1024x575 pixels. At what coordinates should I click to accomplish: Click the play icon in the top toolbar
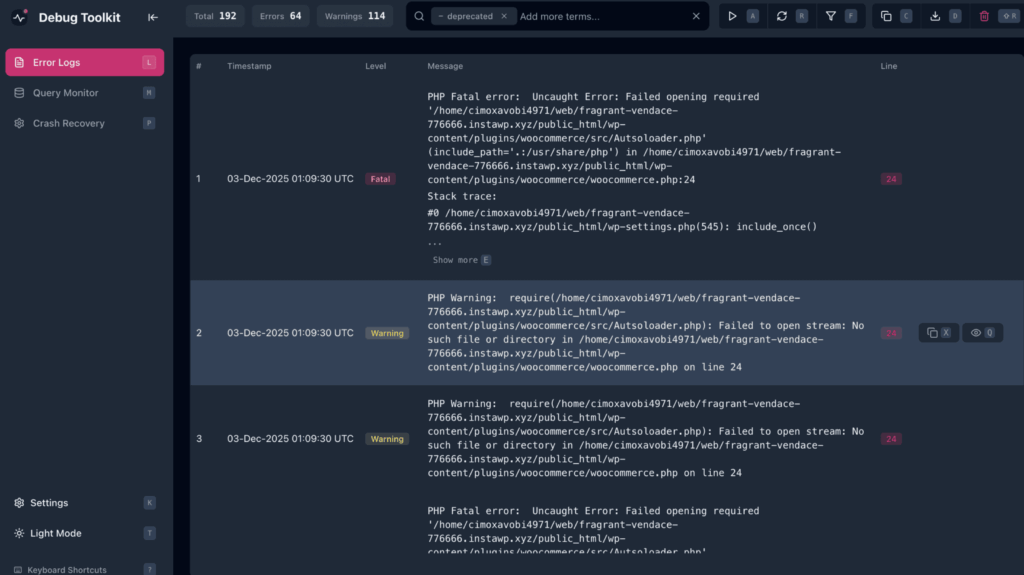(732, 16)
